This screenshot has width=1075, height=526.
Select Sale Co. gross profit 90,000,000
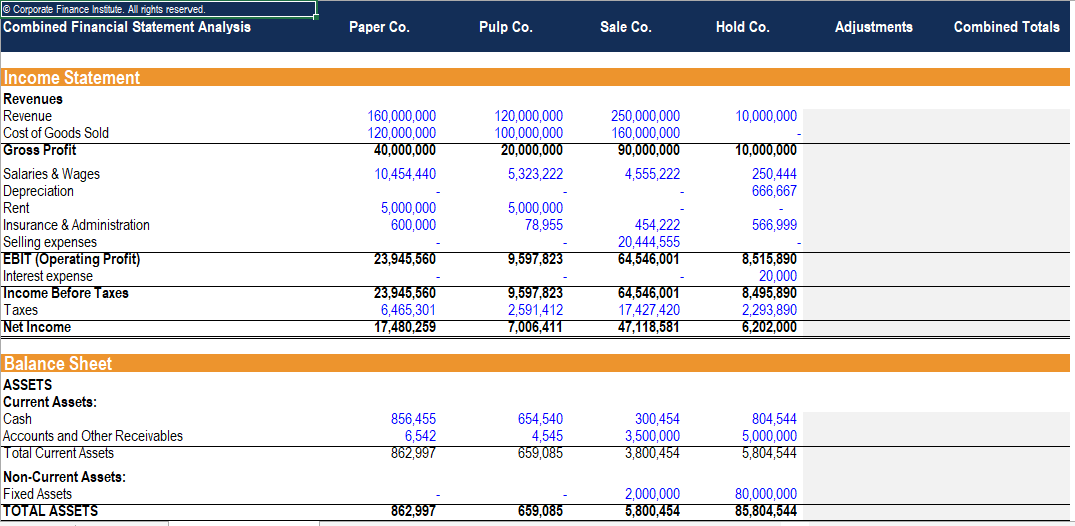coord(649,150)
